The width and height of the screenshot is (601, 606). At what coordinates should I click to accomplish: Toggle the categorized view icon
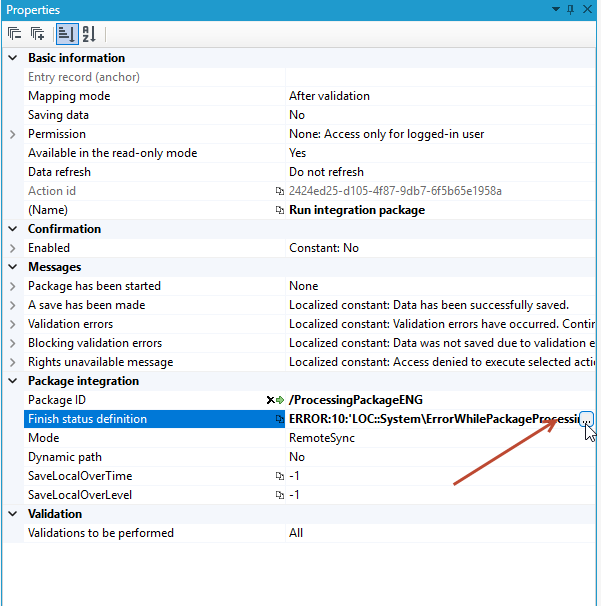pyautogui.click(x=67, y=34)
